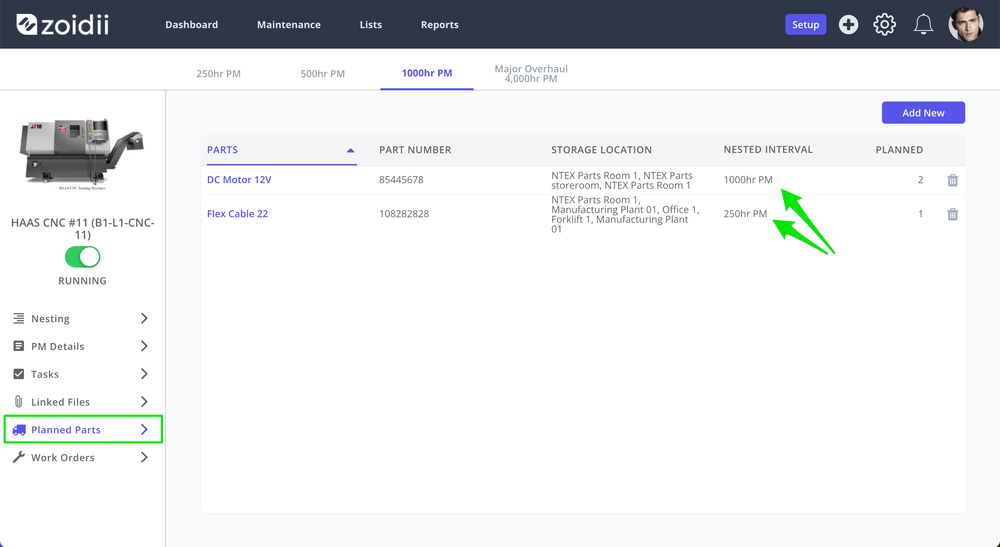Open the Maintenance menu

(x=289, y=24)
